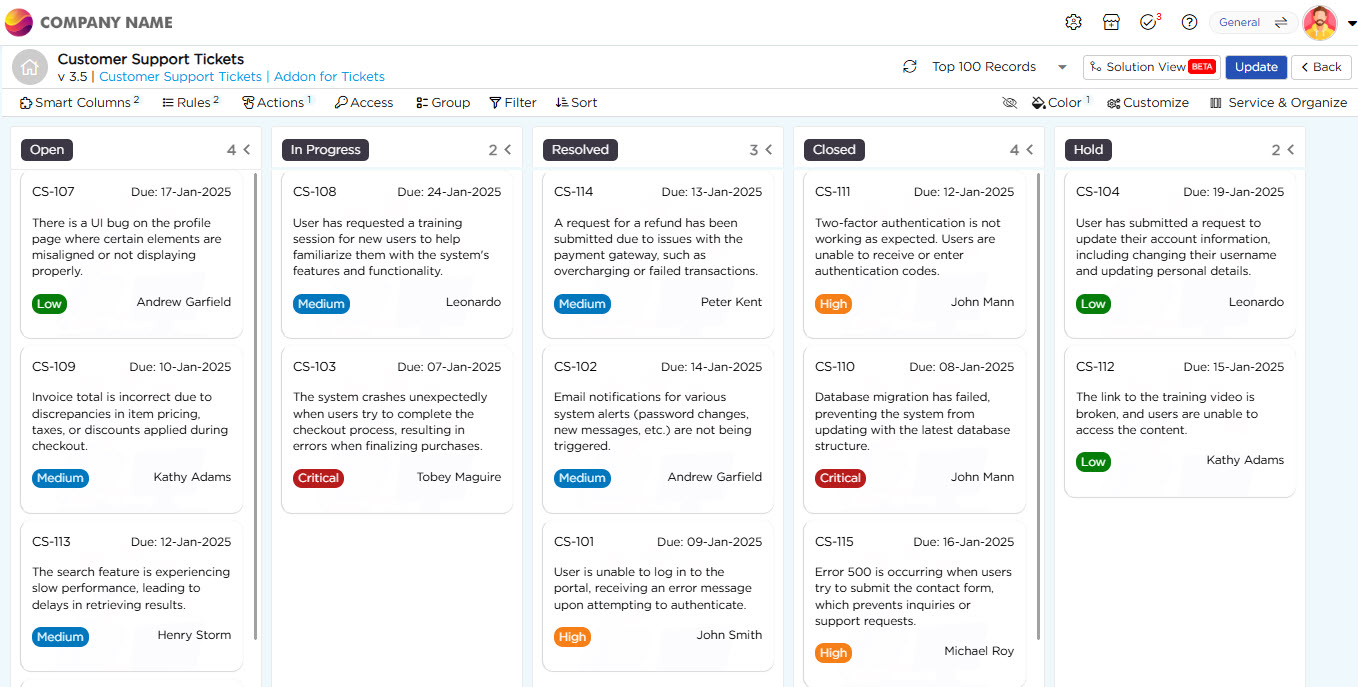Collapse the Hold column
The height and width of the screenshot is (687, 1358).
(x=1291, y=150)
